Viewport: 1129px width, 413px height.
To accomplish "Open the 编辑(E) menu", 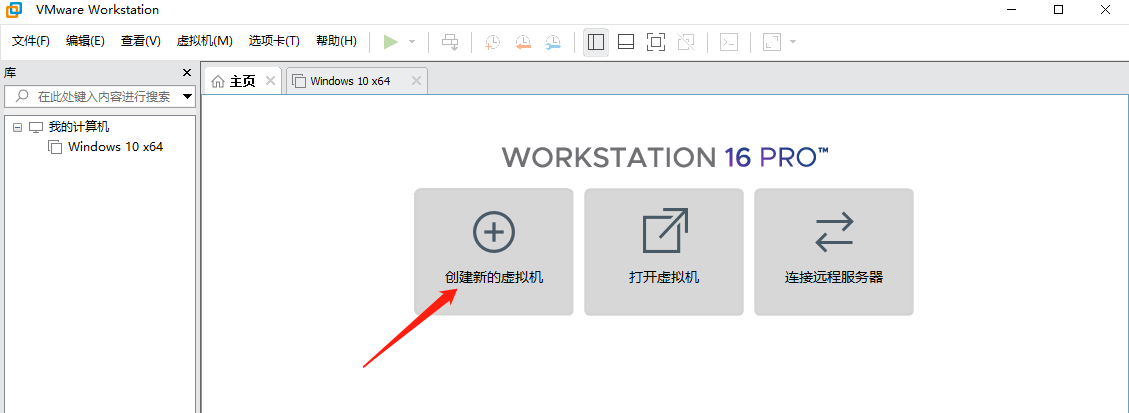I will pyautogui.click(x=85, y=41).
